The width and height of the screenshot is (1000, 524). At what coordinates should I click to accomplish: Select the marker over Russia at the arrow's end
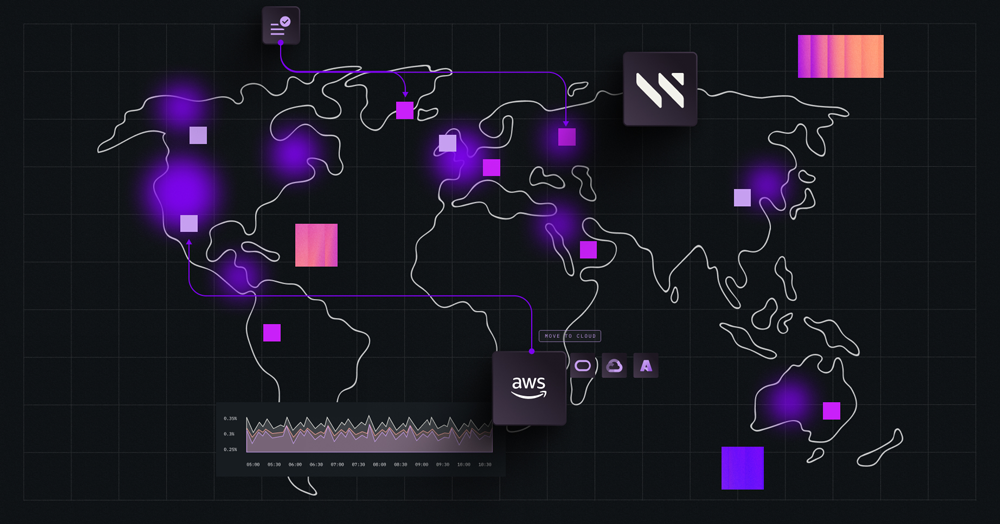pos(567,137)
